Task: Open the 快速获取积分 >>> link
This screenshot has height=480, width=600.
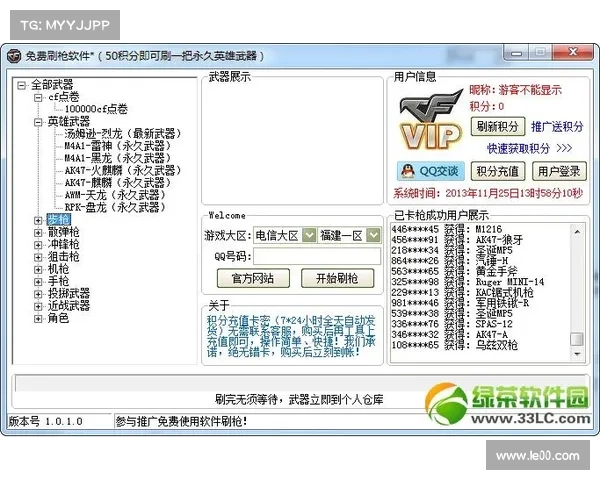Action: point(530,149)
